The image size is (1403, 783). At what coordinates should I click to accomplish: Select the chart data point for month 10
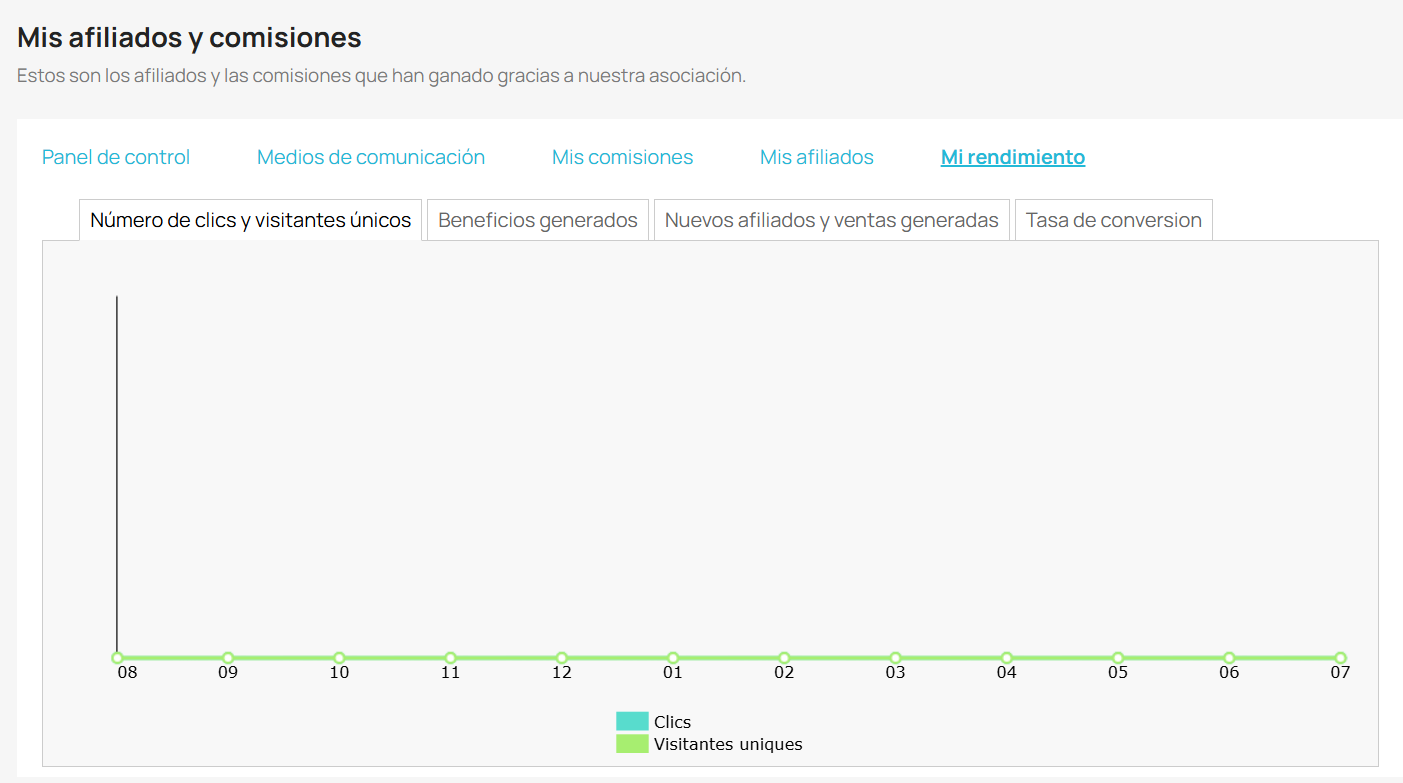tap(339, 658)
